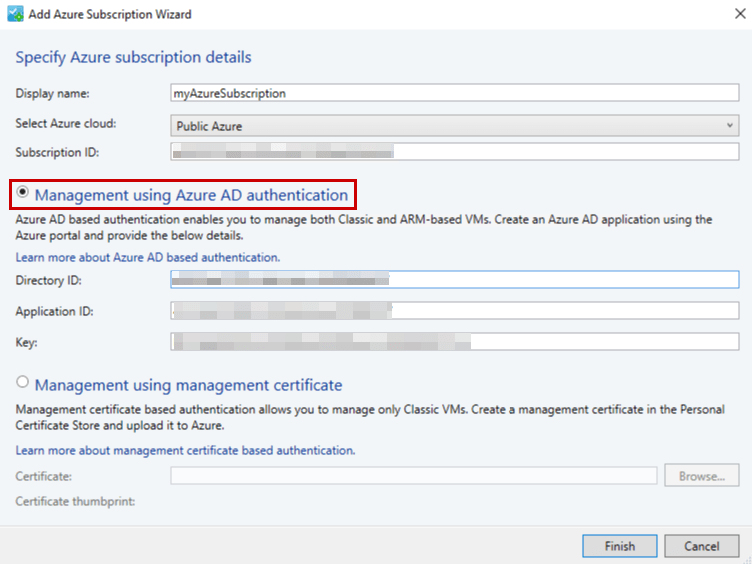Close the Add Azure Subscription Wizard
Viewport: 752px width, 564px height.
[740, 14]
